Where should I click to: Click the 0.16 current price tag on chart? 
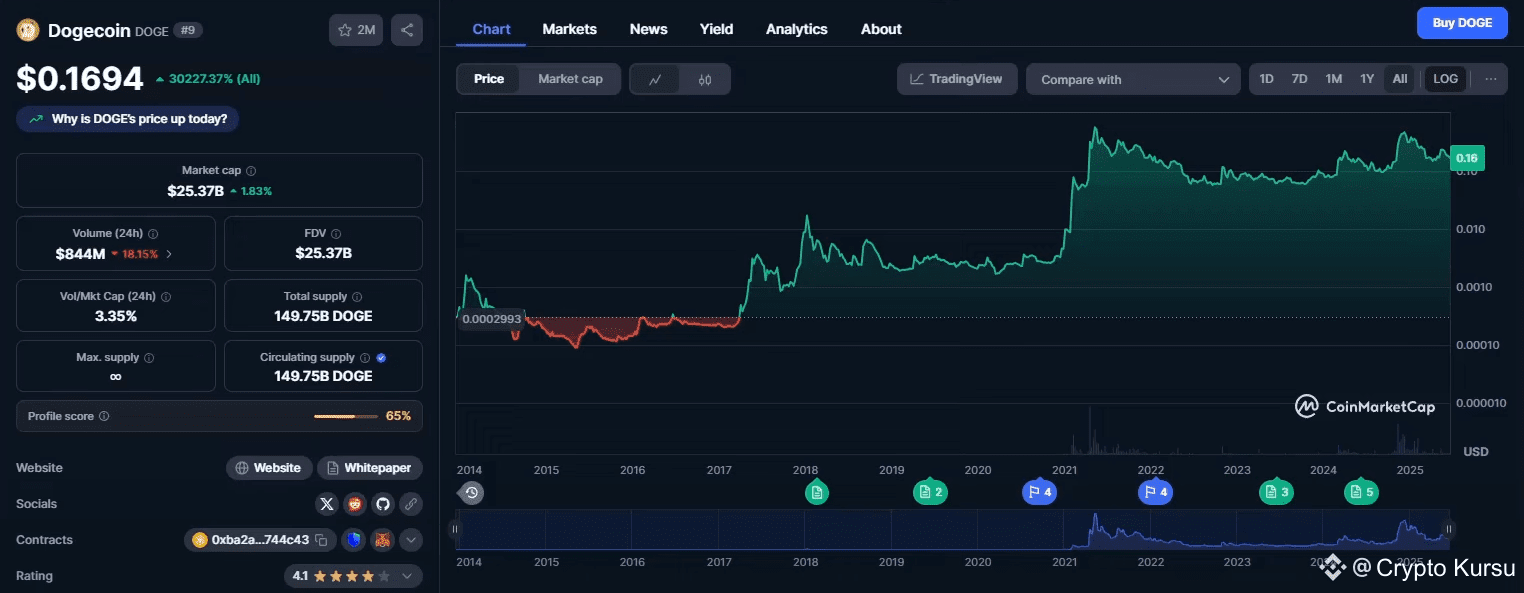pos(1467,158)
